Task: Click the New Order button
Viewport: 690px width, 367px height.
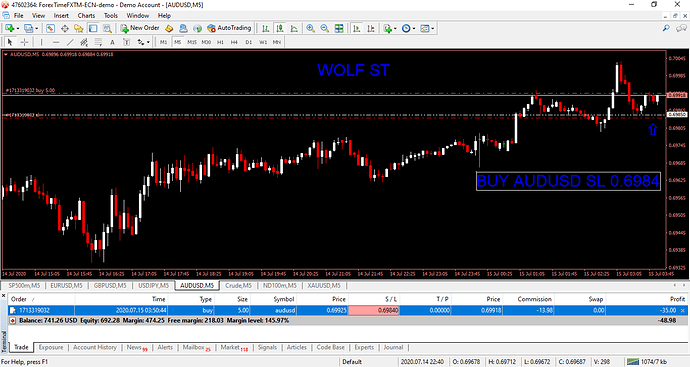Action: click(140, 28)
